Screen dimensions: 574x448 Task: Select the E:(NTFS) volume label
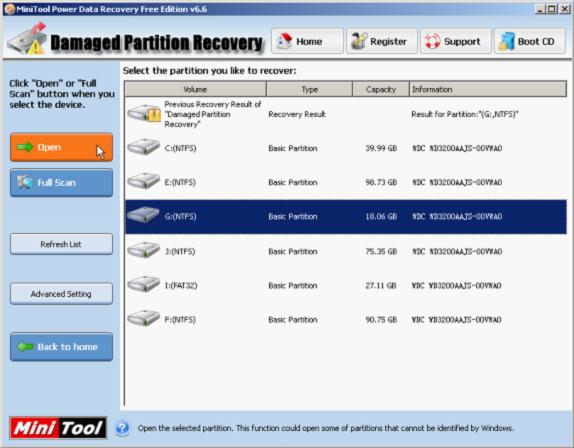(x=180, y=182)
